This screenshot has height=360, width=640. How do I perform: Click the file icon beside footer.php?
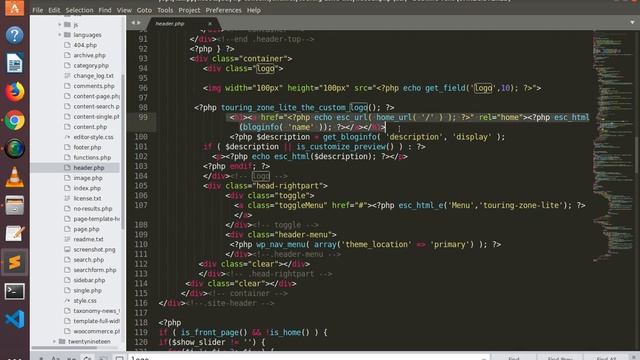[67, 147]
